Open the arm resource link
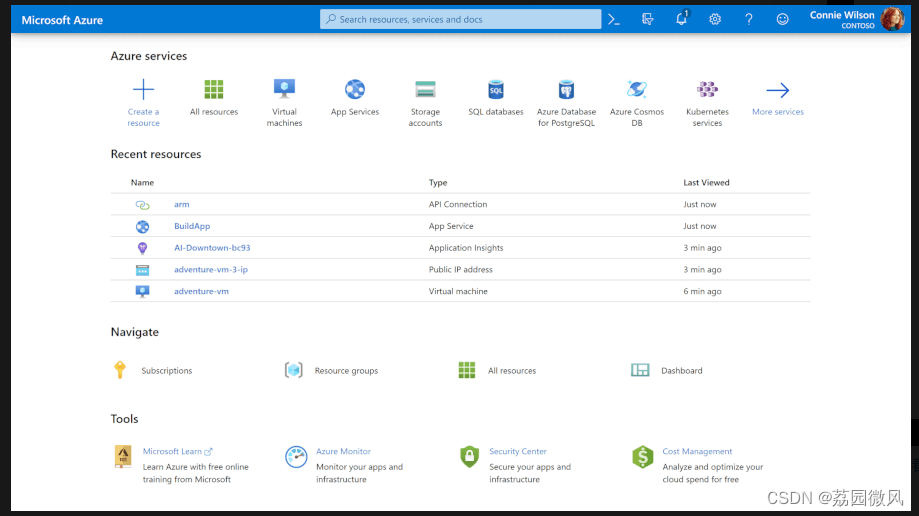The image size is (919, 516). coord(182,205)
